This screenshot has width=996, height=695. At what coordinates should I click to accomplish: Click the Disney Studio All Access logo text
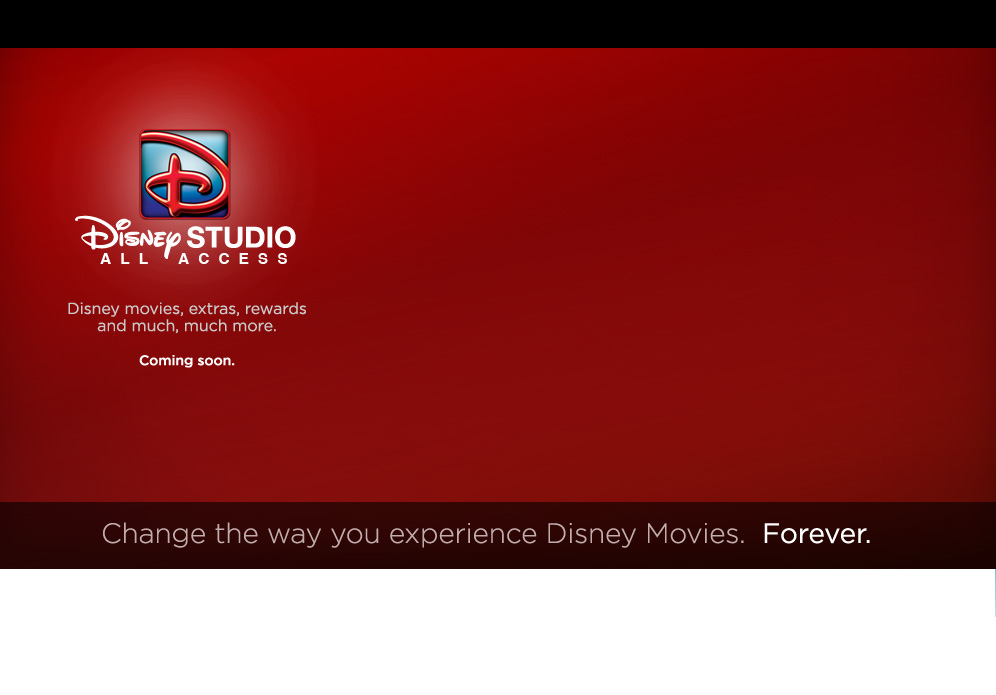[x=185, y=241]
